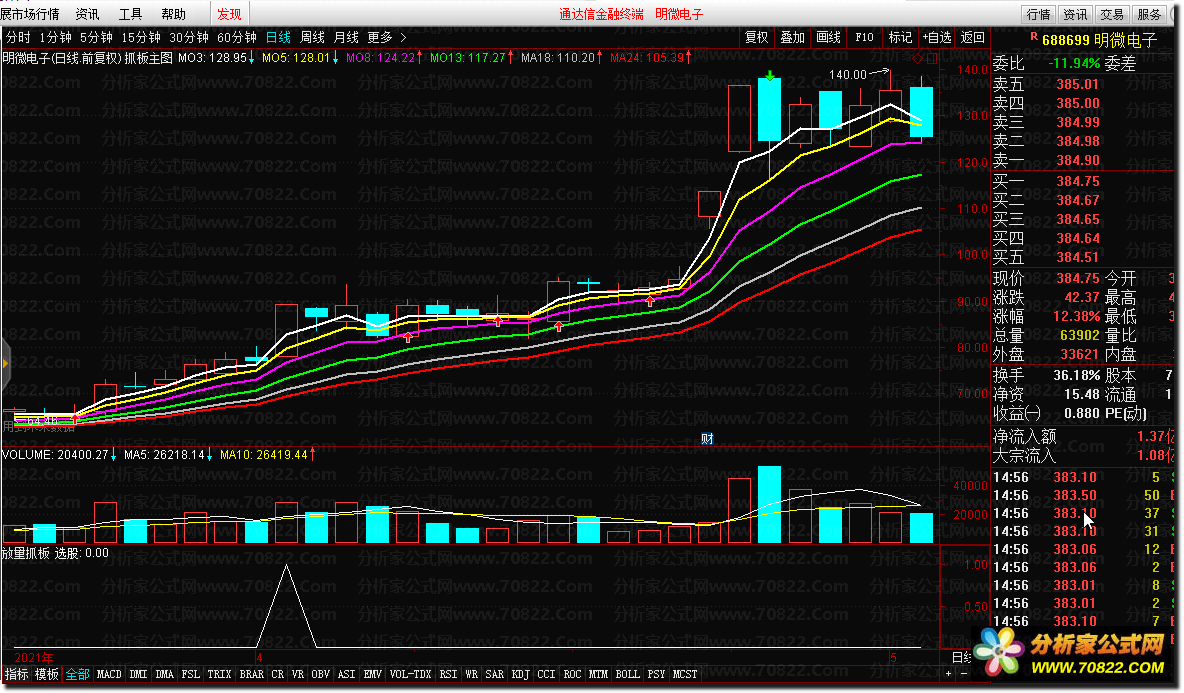Open the 资讯 menu in the menu bar

pyautogui.click(x=87, y=14)
